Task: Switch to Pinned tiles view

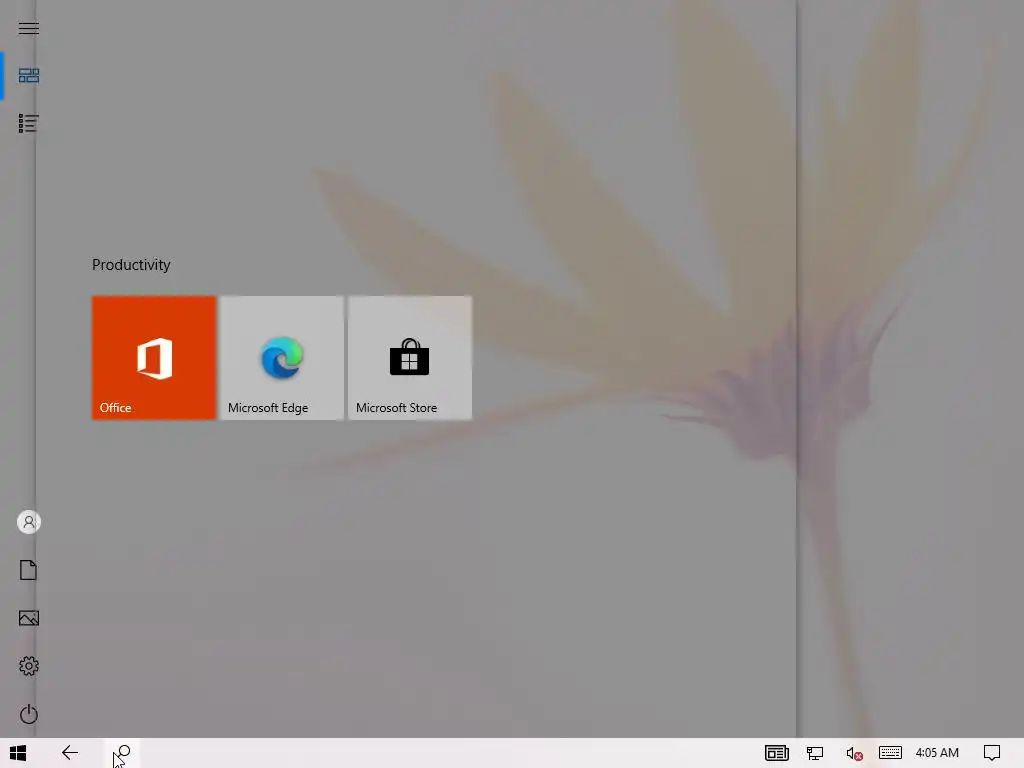Action: pos(29,76)
